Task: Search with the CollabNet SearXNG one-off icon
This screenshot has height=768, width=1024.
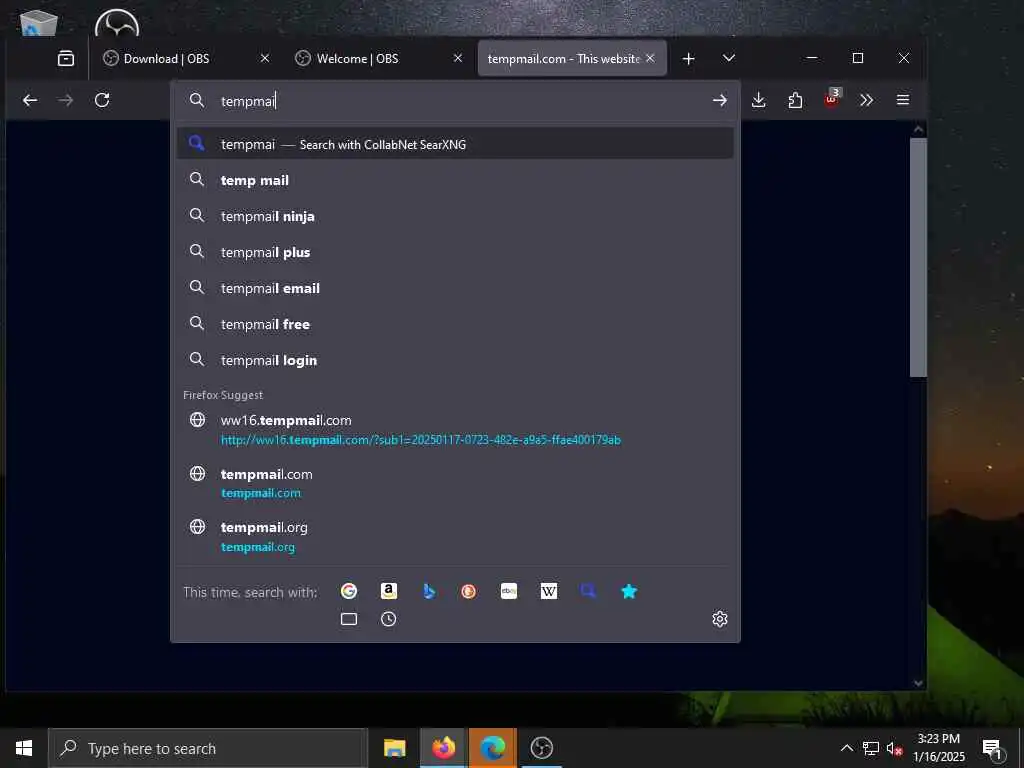Action: (x=588, y=592)
